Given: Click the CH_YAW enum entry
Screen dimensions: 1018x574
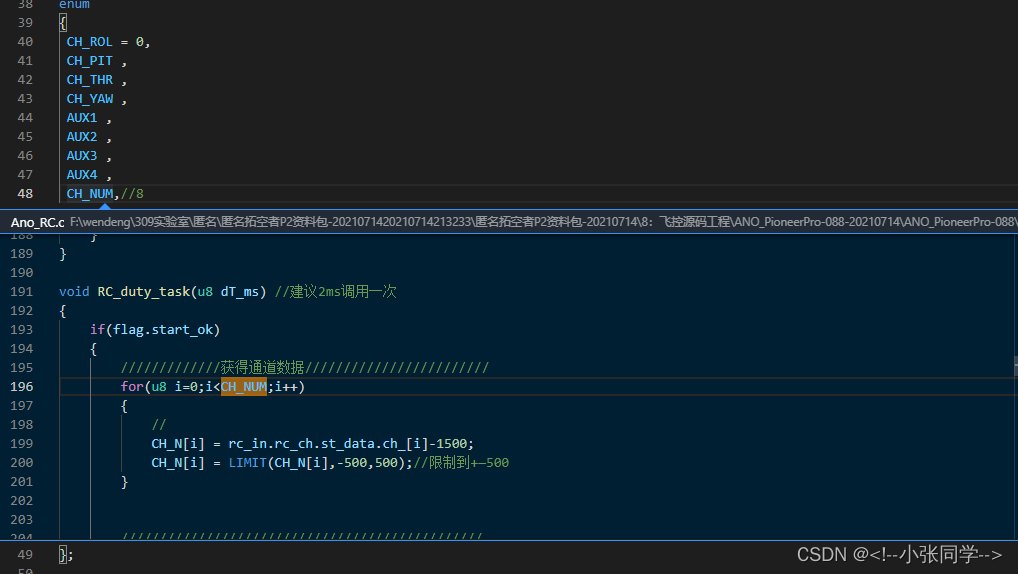Looking at the screenshot, I should click(90, 99).
